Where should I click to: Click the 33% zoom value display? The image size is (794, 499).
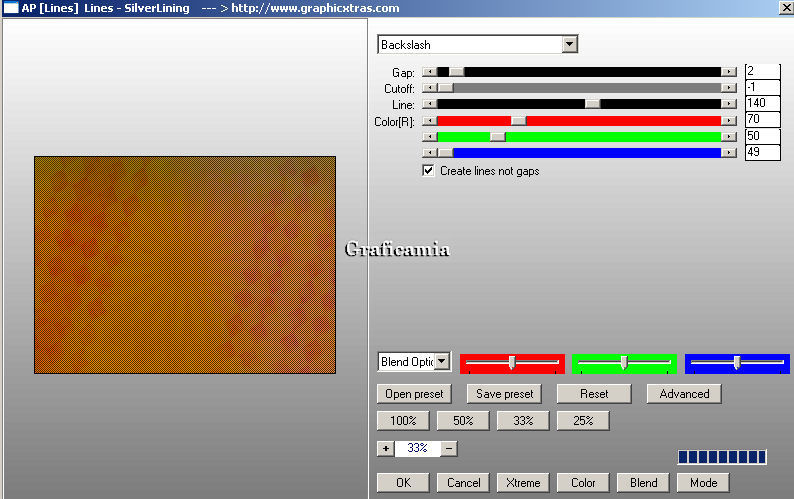point(417,448)
